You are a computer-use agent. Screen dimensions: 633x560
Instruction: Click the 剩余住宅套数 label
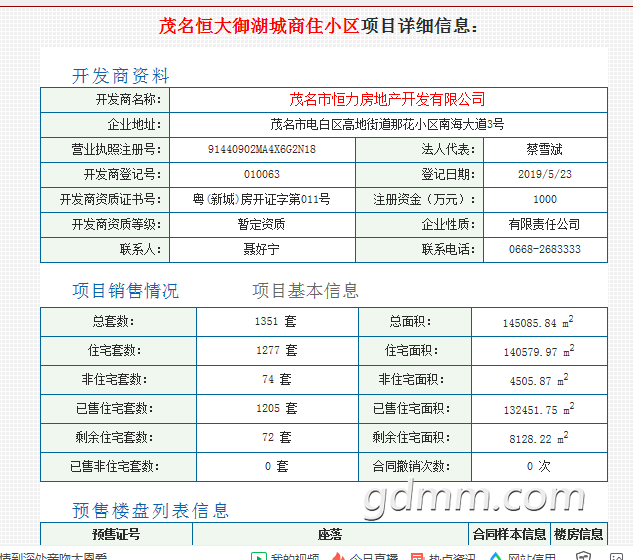115,438
